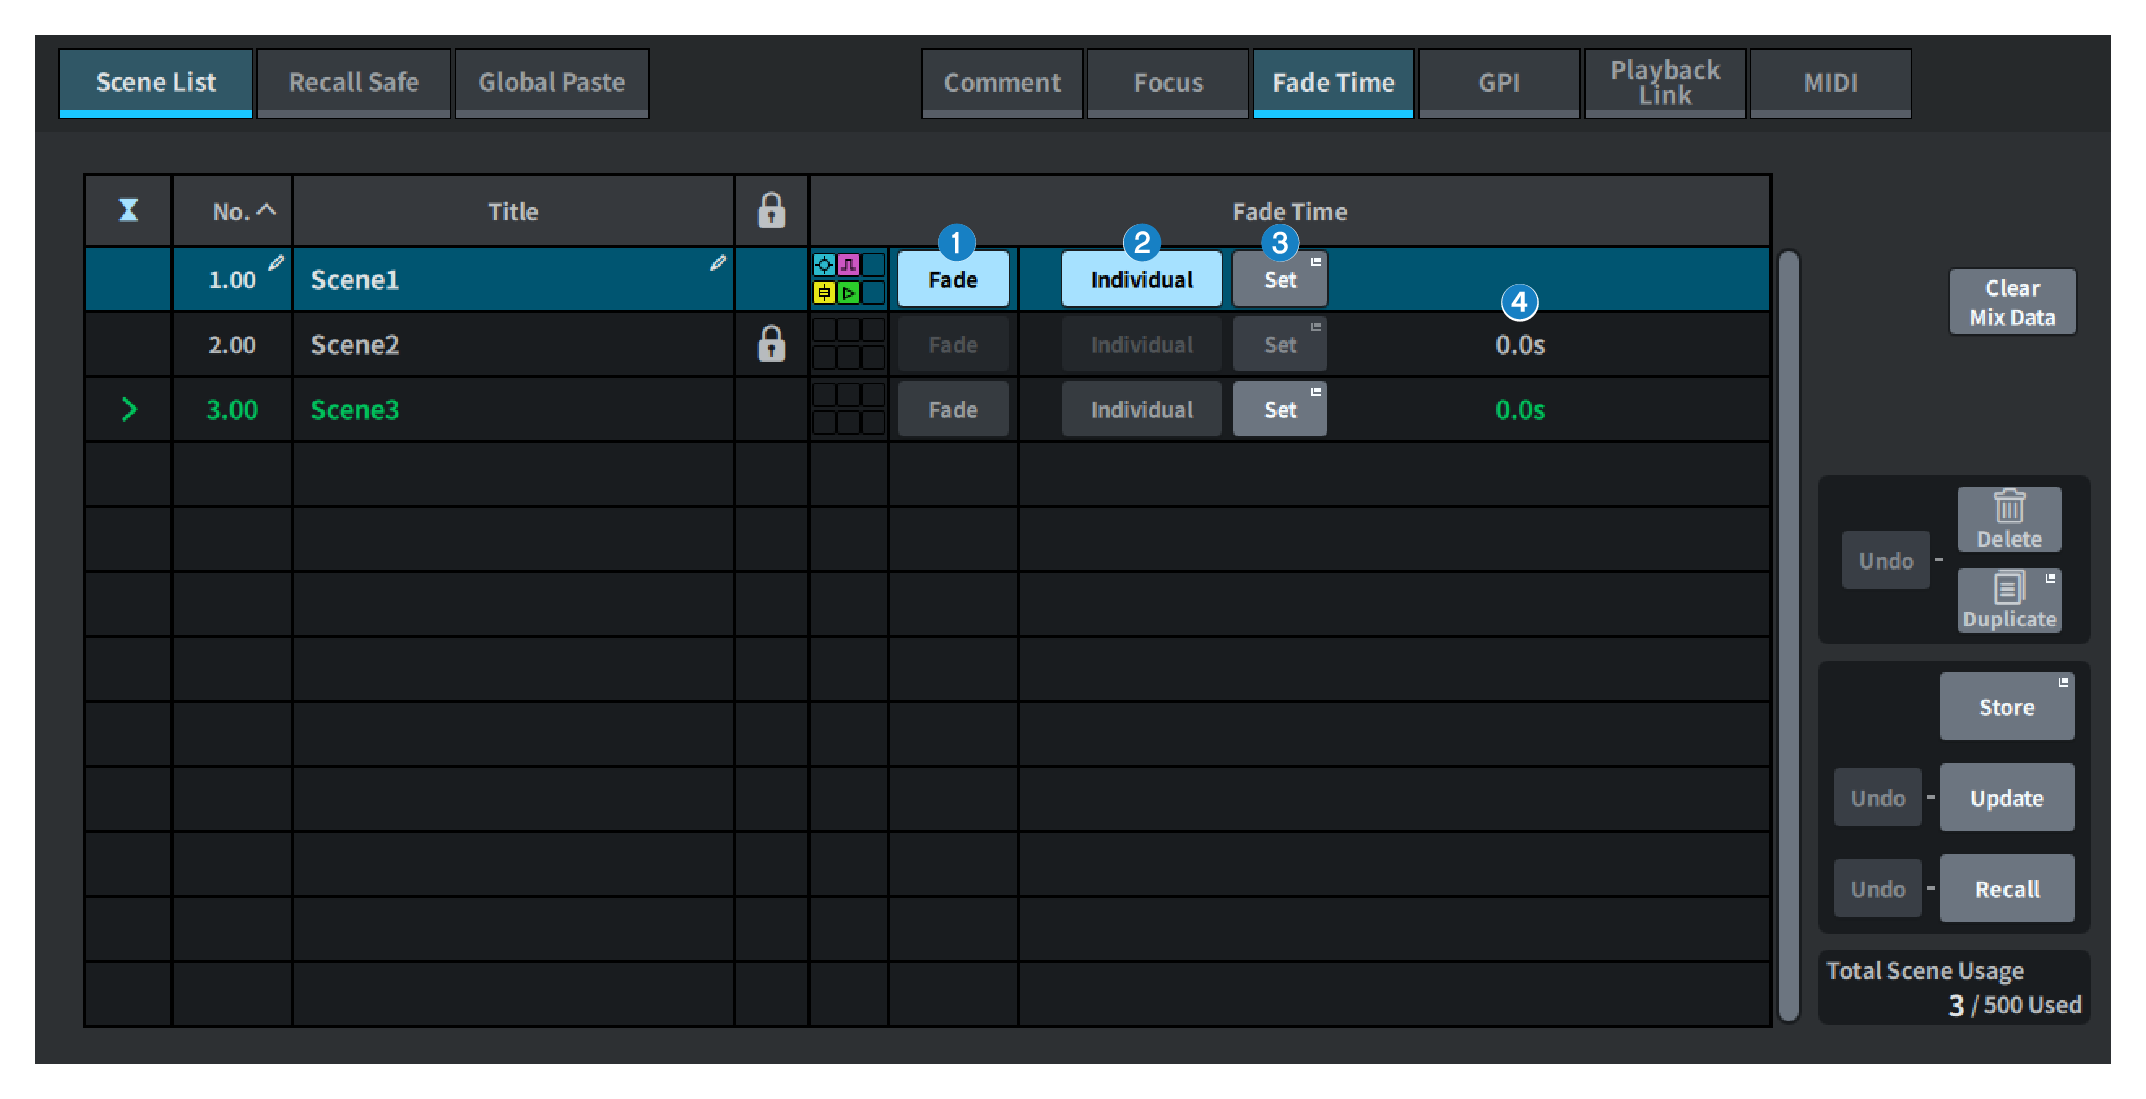Sort scenes by the No. column
The image size is (2146, 1099).
click(243, 211)
